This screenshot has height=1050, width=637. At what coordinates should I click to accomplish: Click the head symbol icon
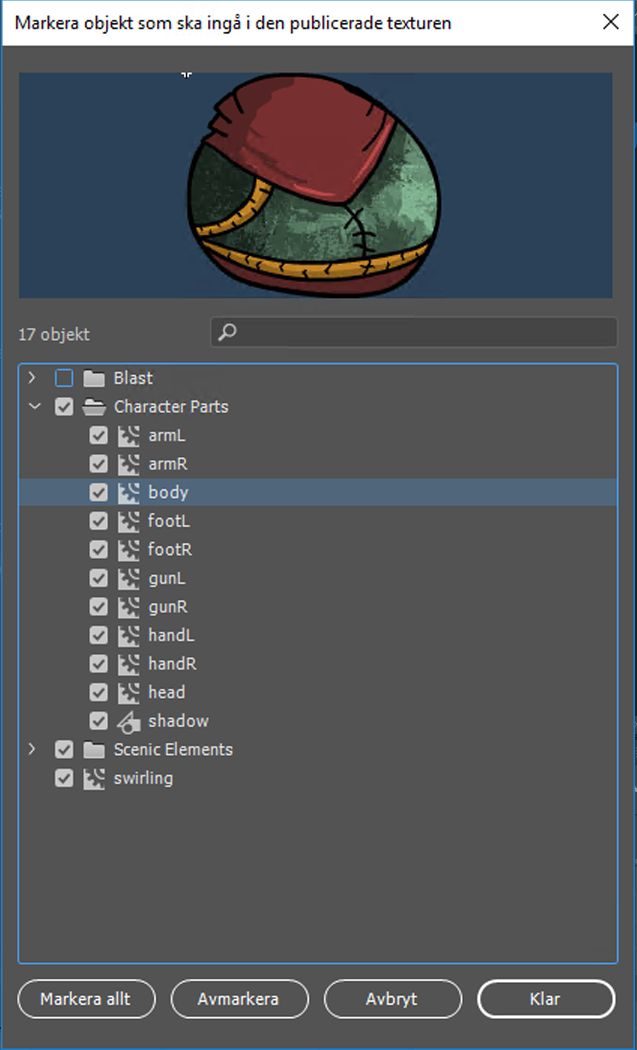(x=129, y=692)
